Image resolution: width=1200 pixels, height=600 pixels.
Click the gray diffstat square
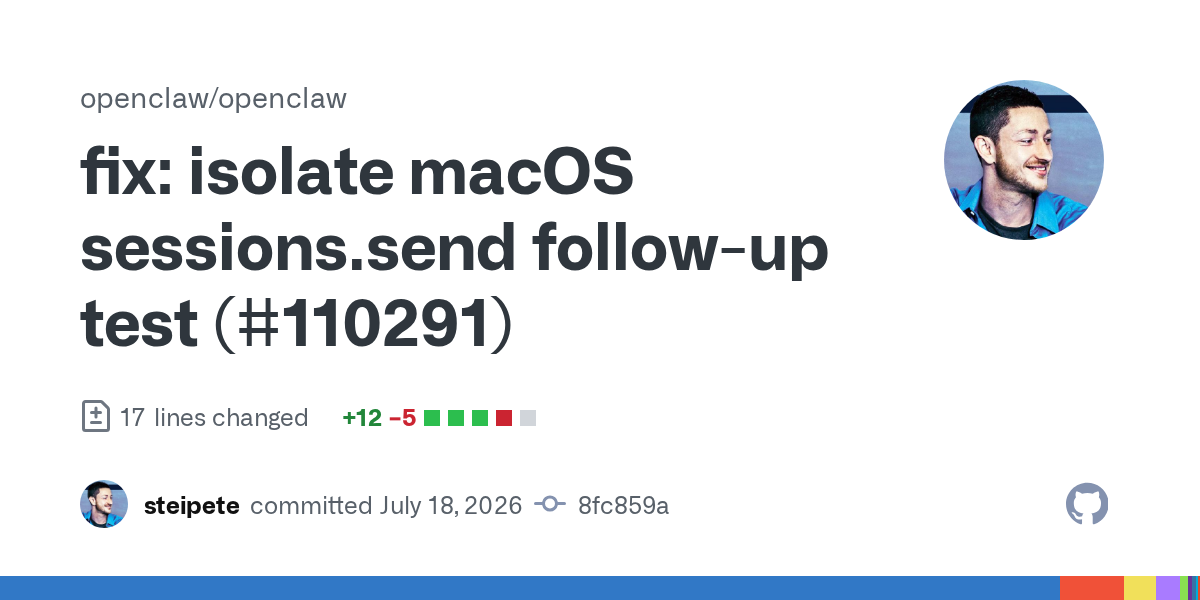528,418
